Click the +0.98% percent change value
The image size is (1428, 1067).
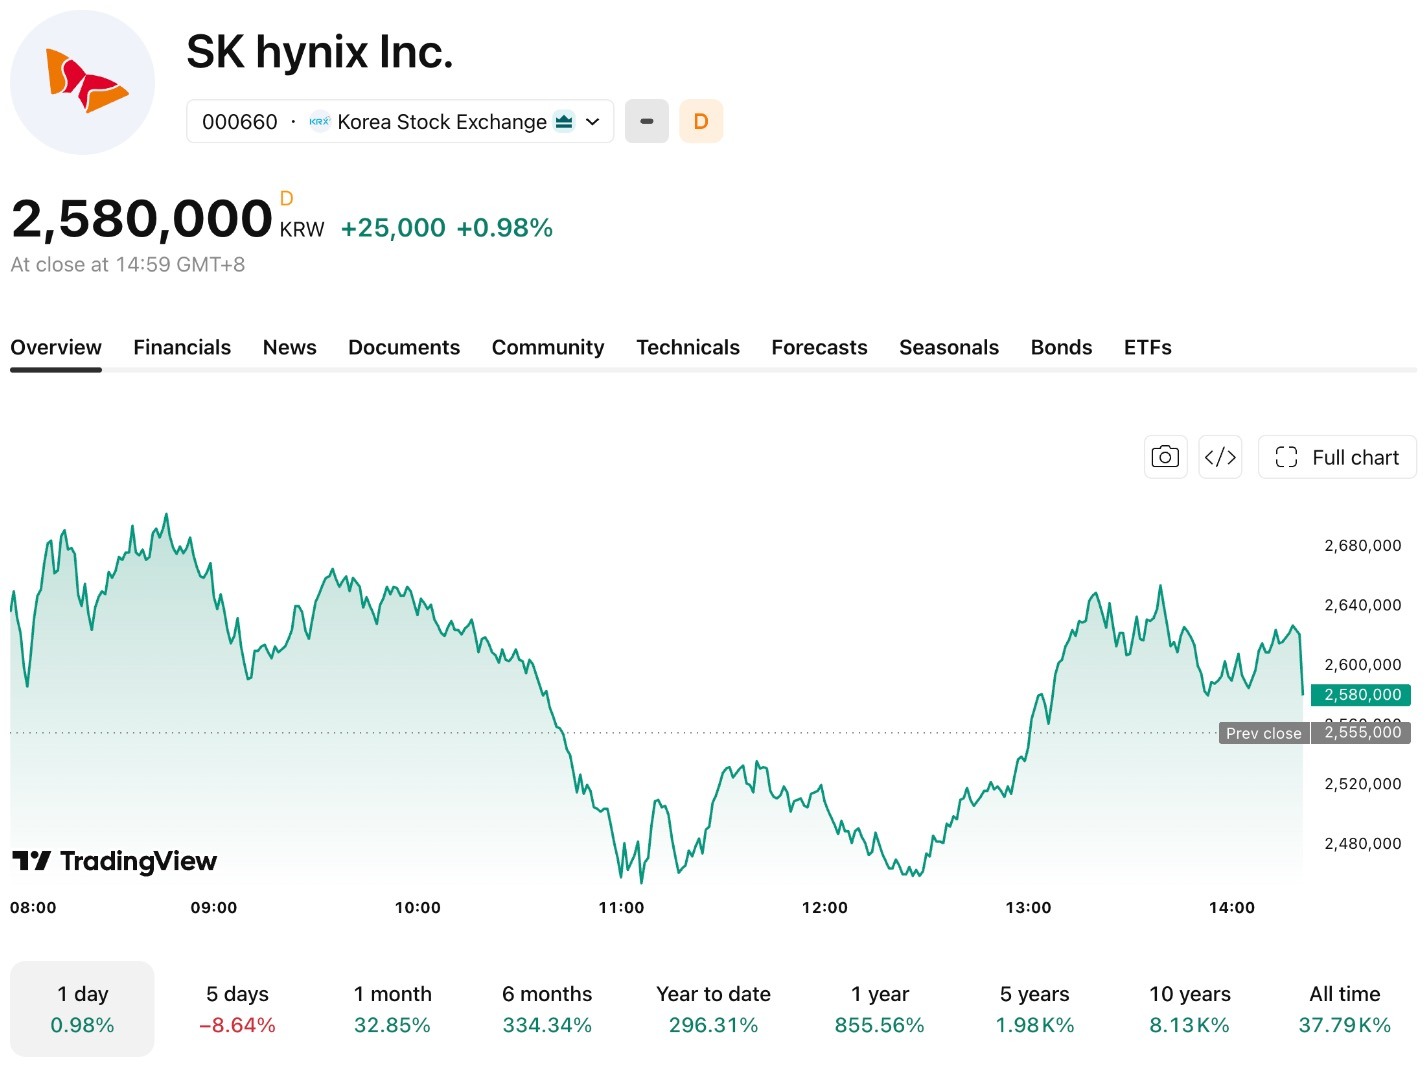tap(504, 228)
